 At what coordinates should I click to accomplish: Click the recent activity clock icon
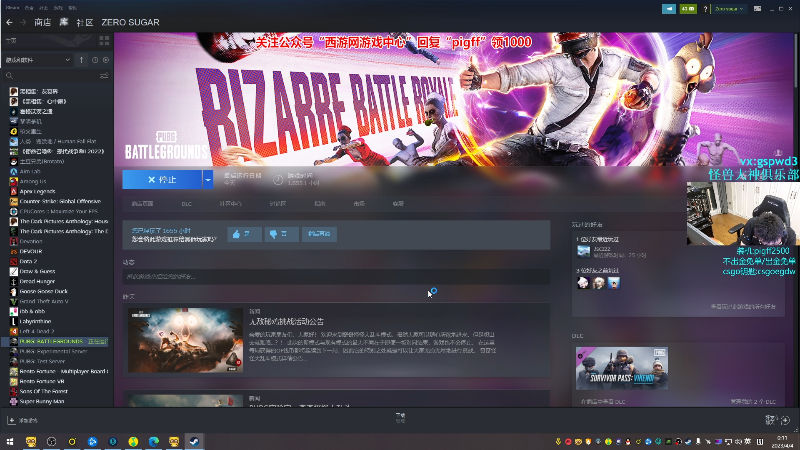point(95,60)
